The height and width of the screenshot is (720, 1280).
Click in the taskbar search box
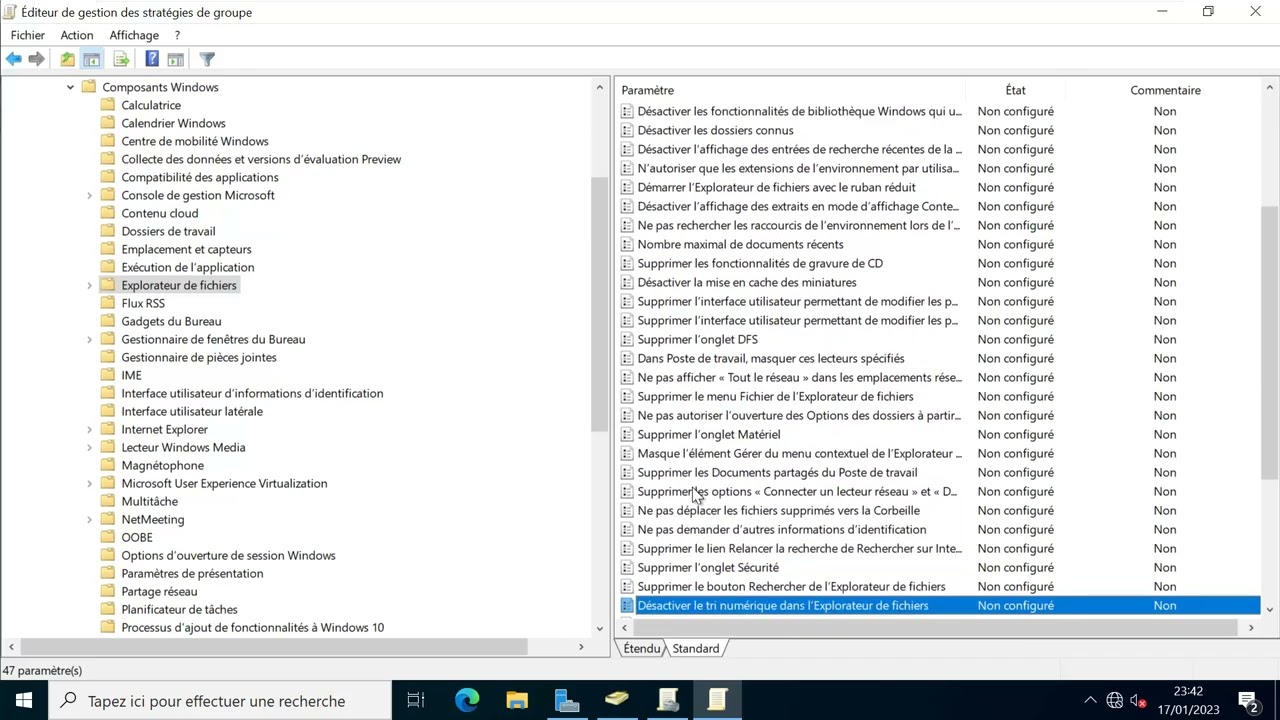(x=220, y=700)
